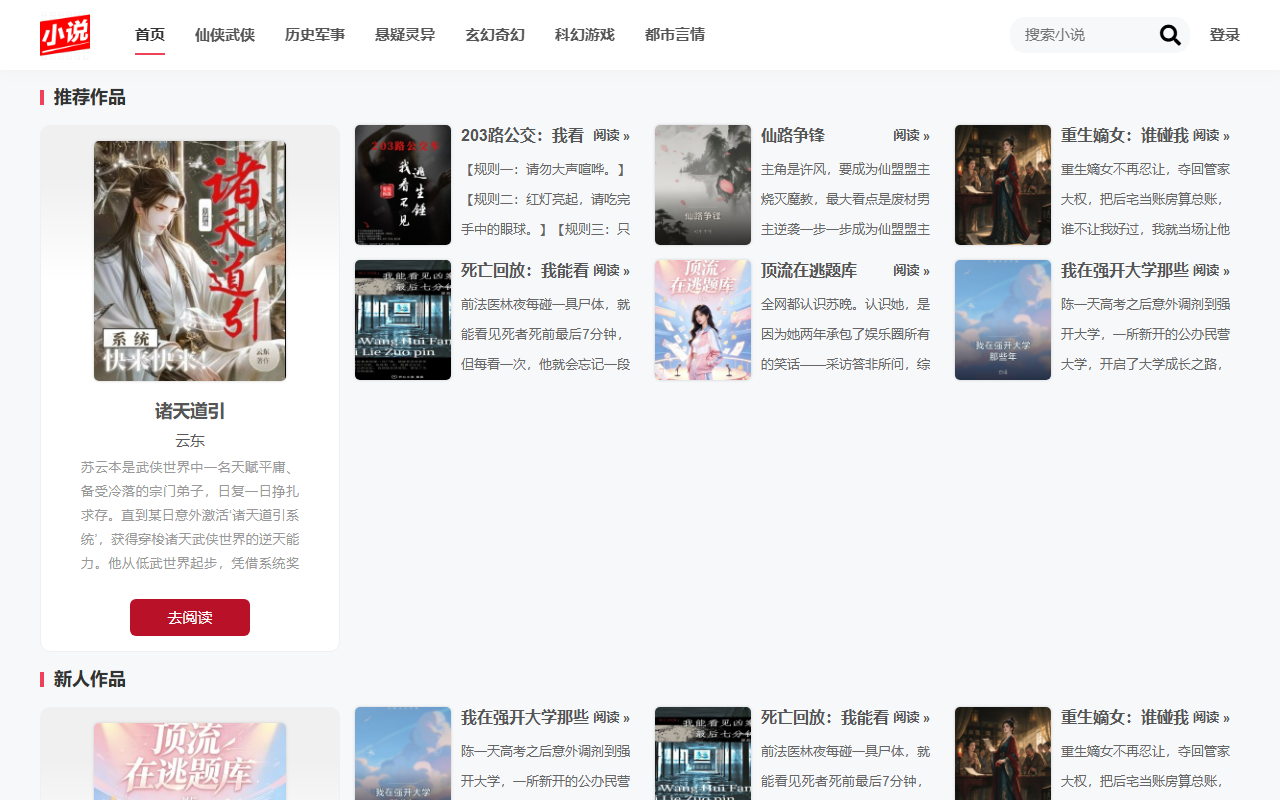
Task: Open the 我在强开大学 cover in 新人作品
Action: [403, 753]
